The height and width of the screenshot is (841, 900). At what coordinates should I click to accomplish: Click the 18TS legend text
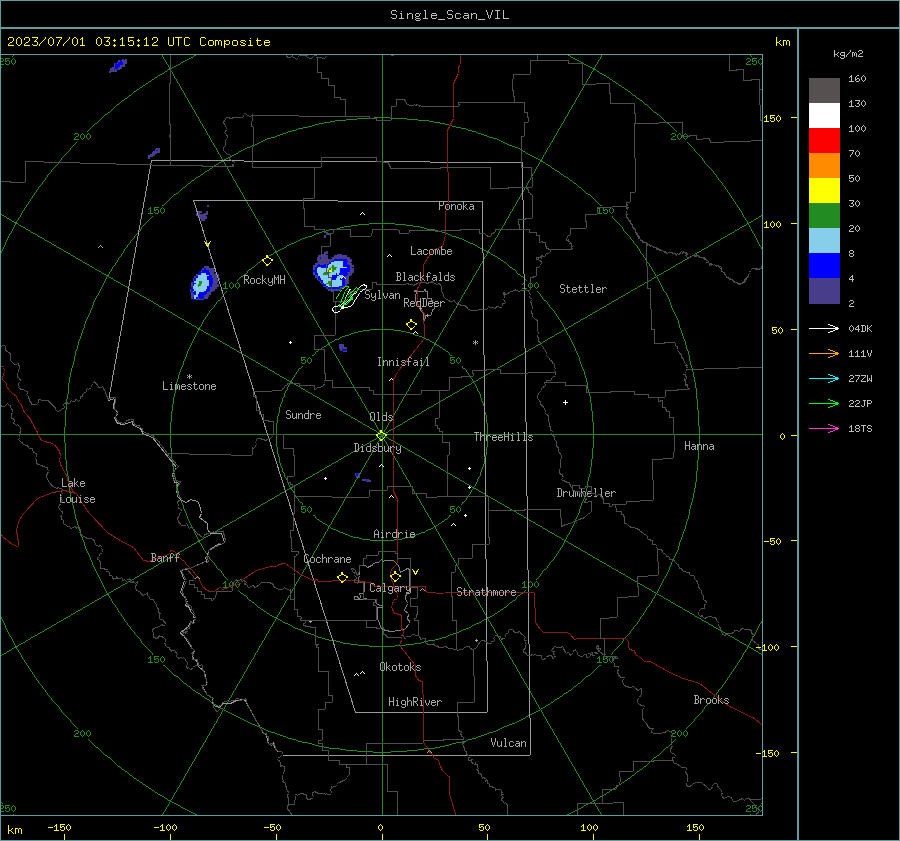pyautogui.click(x=860, y=429)
